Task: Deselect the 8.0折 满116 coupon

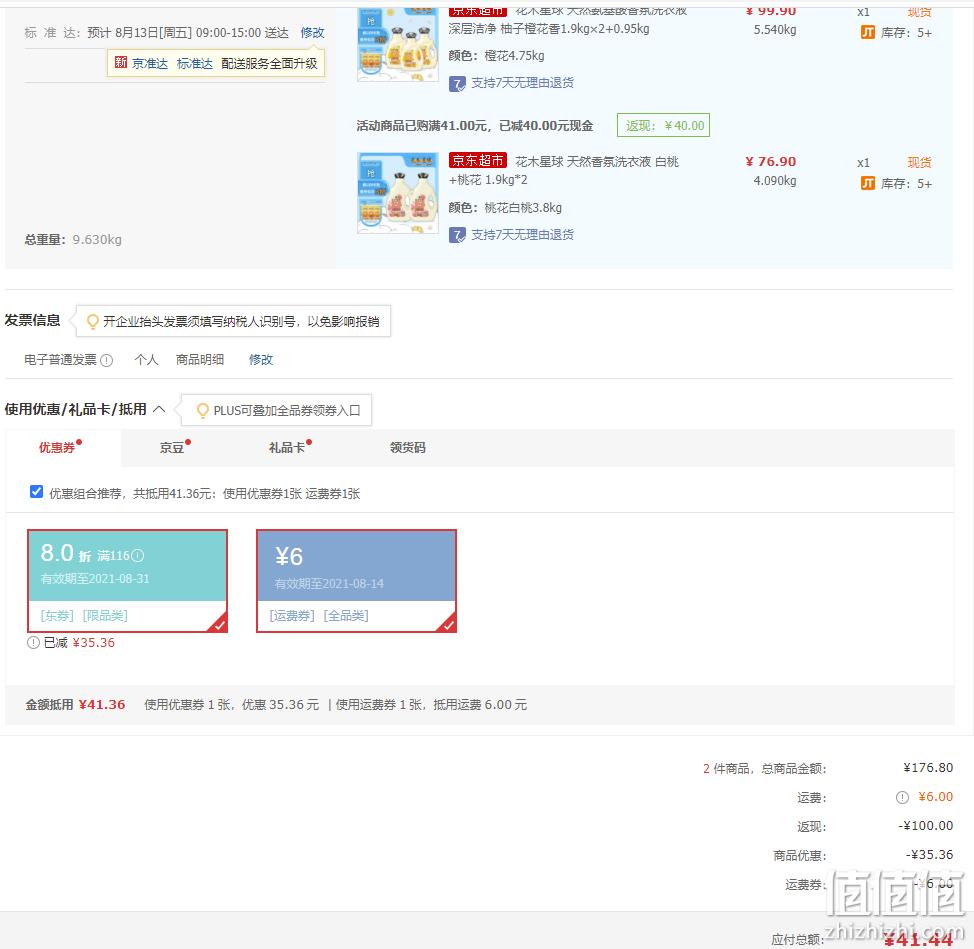Action: pyautogui.click(x=127, y=581)
